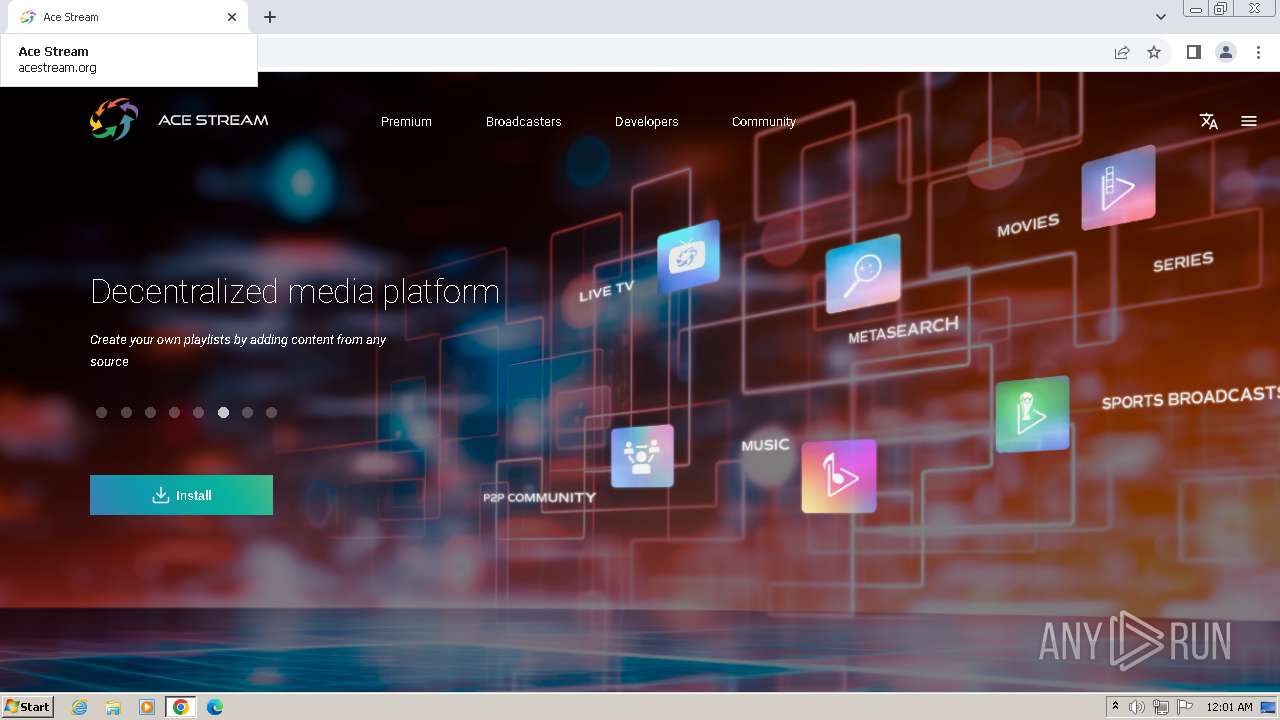The width and height of the screenshot is (1280, 720).
Task: Open the Premium menu item
Action: (x=406, y=121)
